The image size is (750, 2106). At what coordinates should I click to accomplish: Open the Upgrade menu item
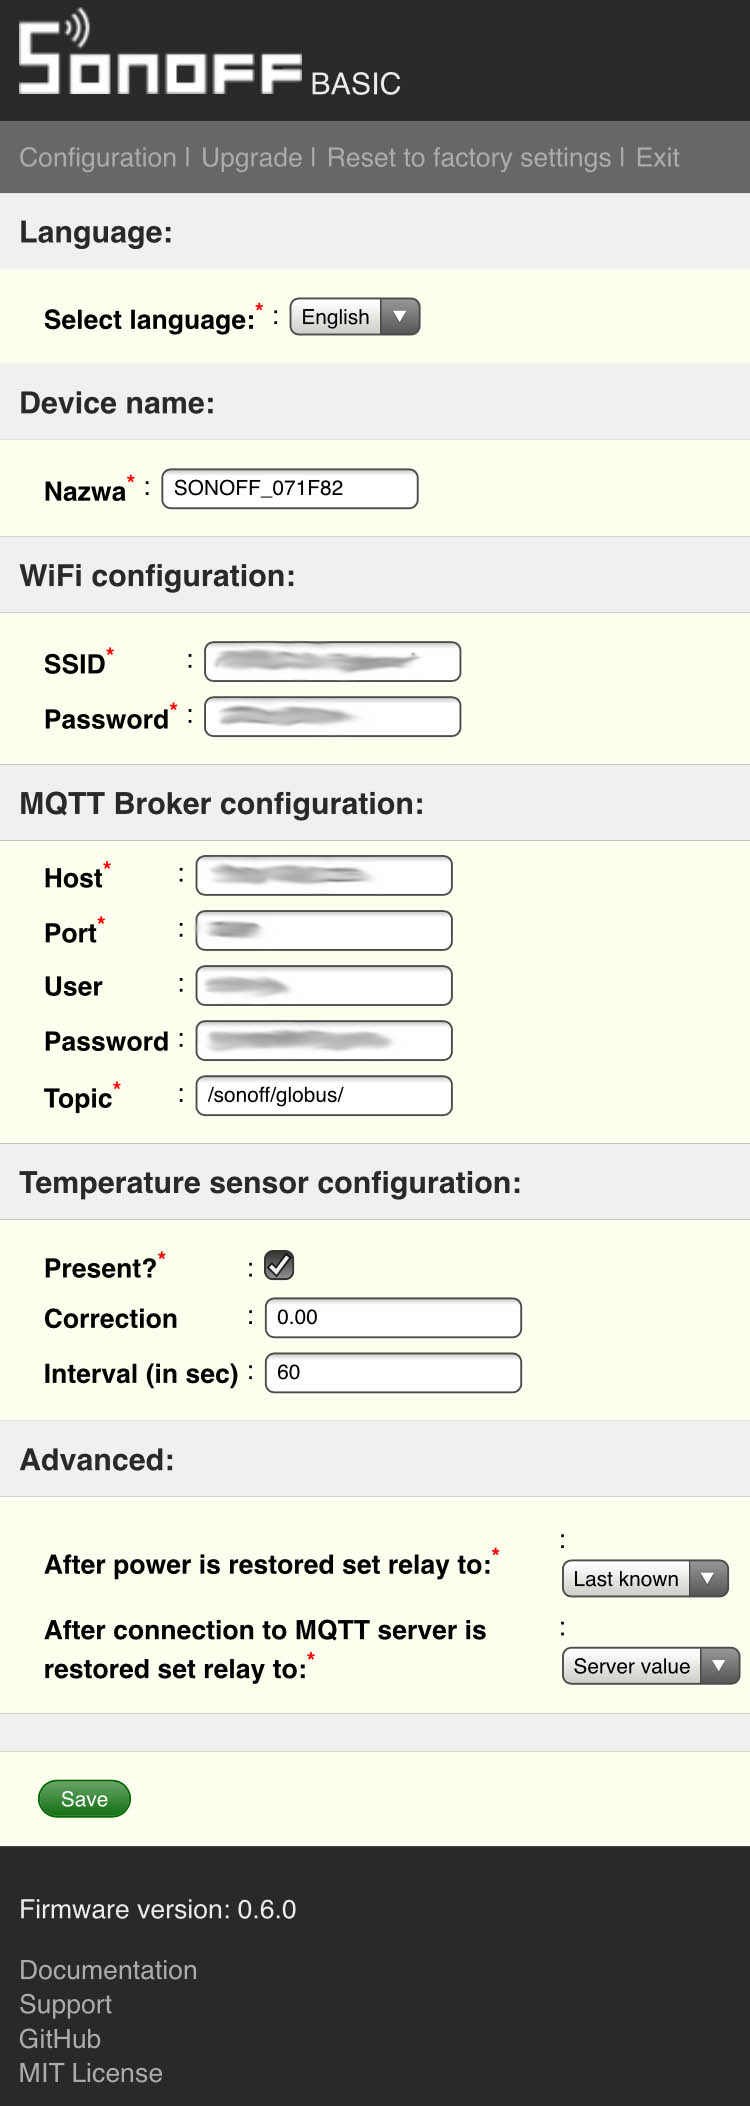coord(251,158)
